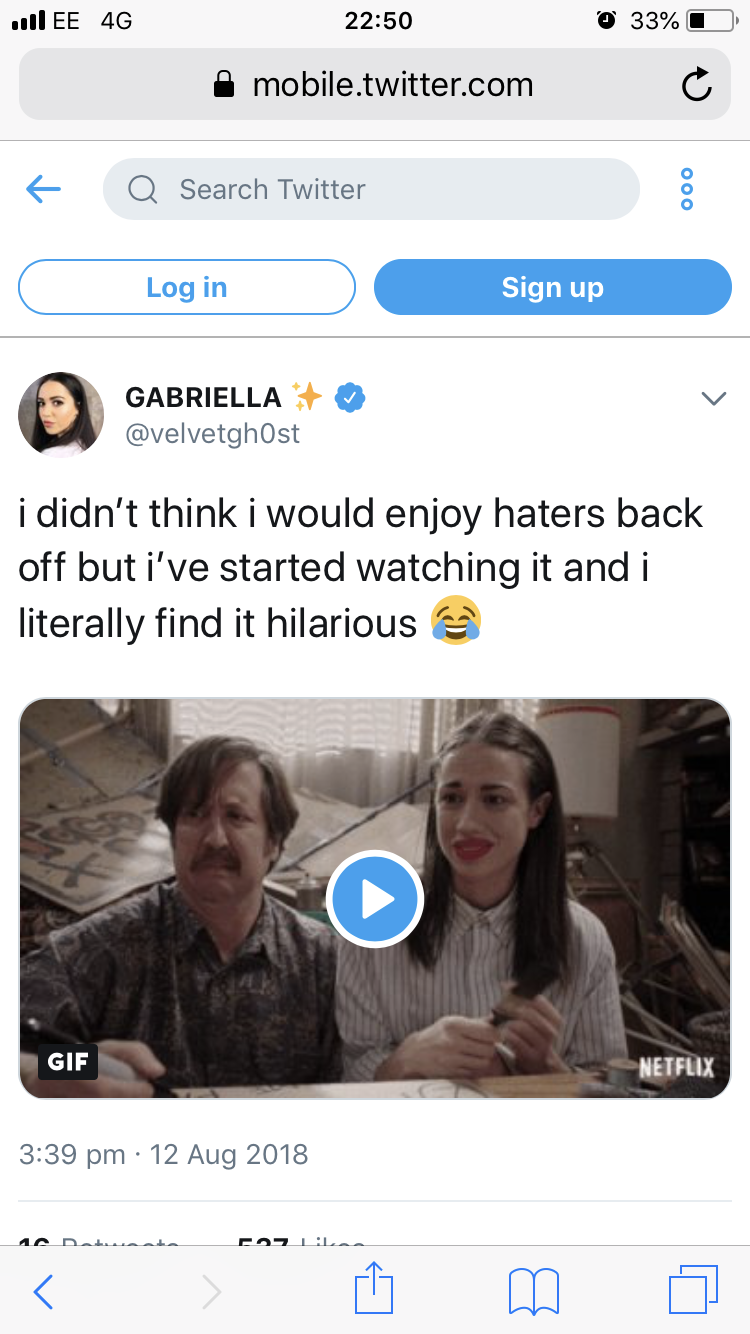750x1334 pixels.
Task: Tap the magnifier icon in the search field
Action: tap(143, 189)
